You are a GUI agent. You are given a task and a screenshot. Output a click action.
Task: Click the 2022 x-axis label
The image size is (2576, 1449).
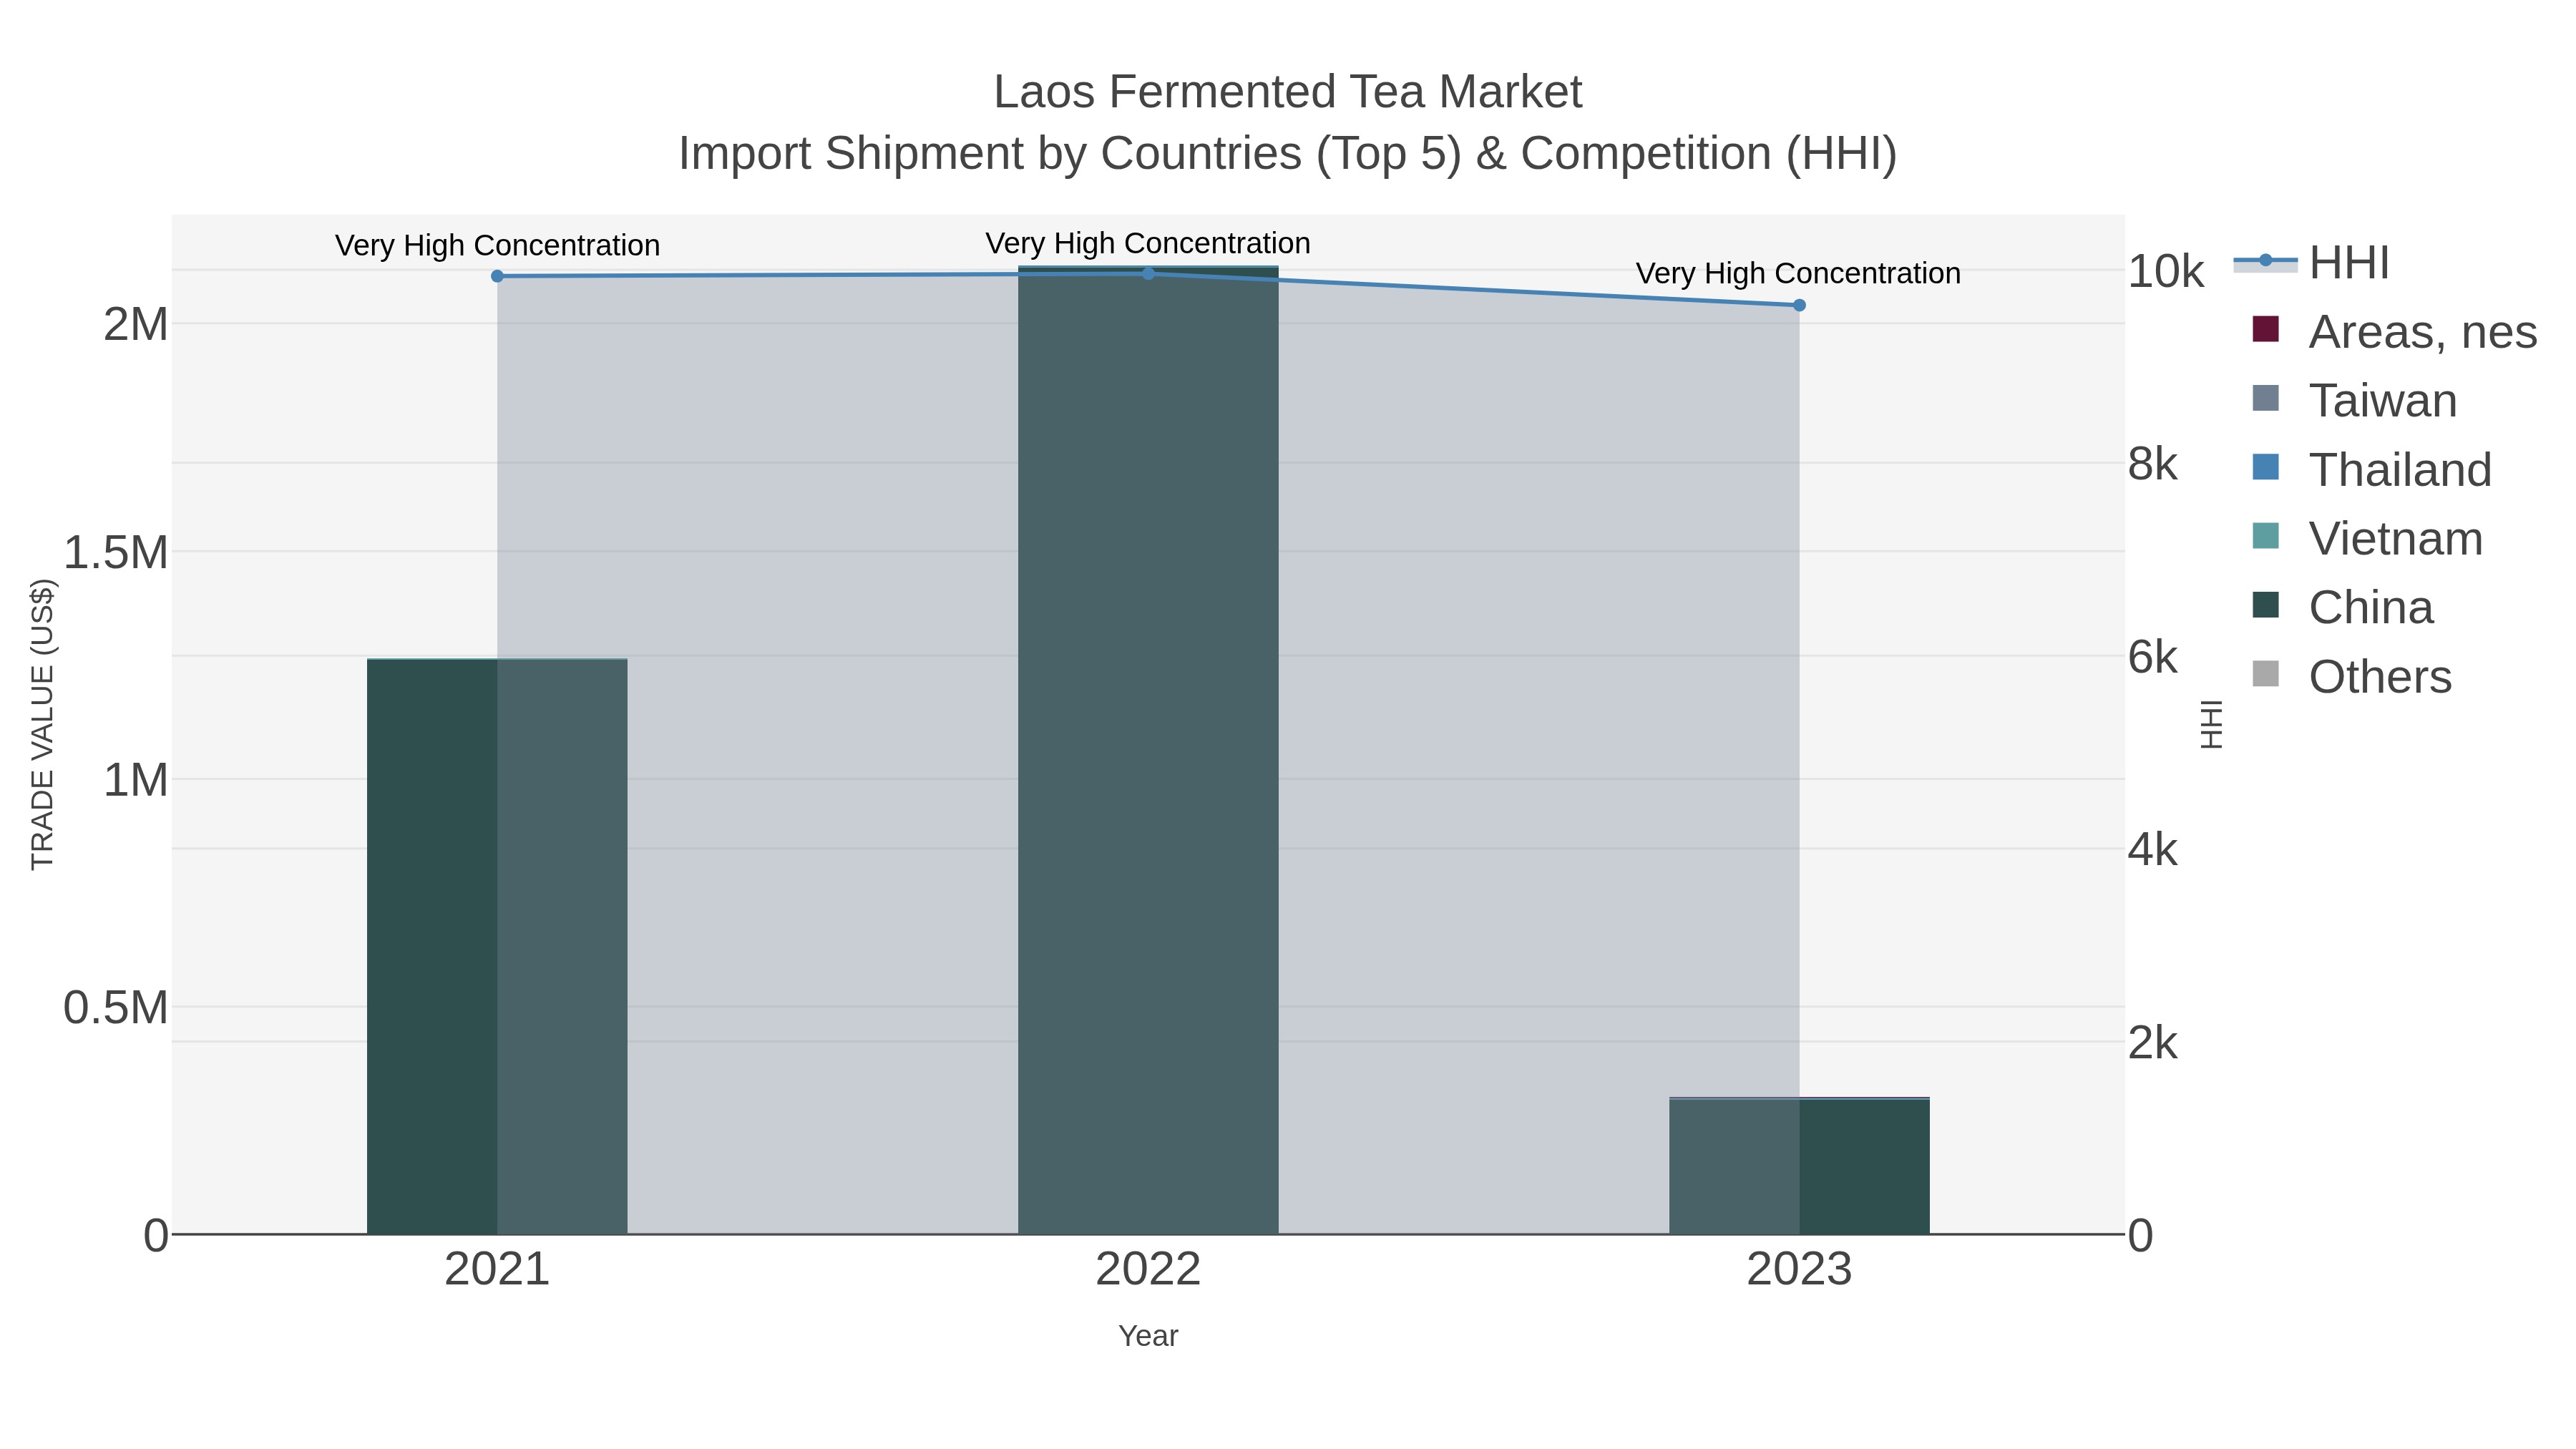(1148, 1269)
